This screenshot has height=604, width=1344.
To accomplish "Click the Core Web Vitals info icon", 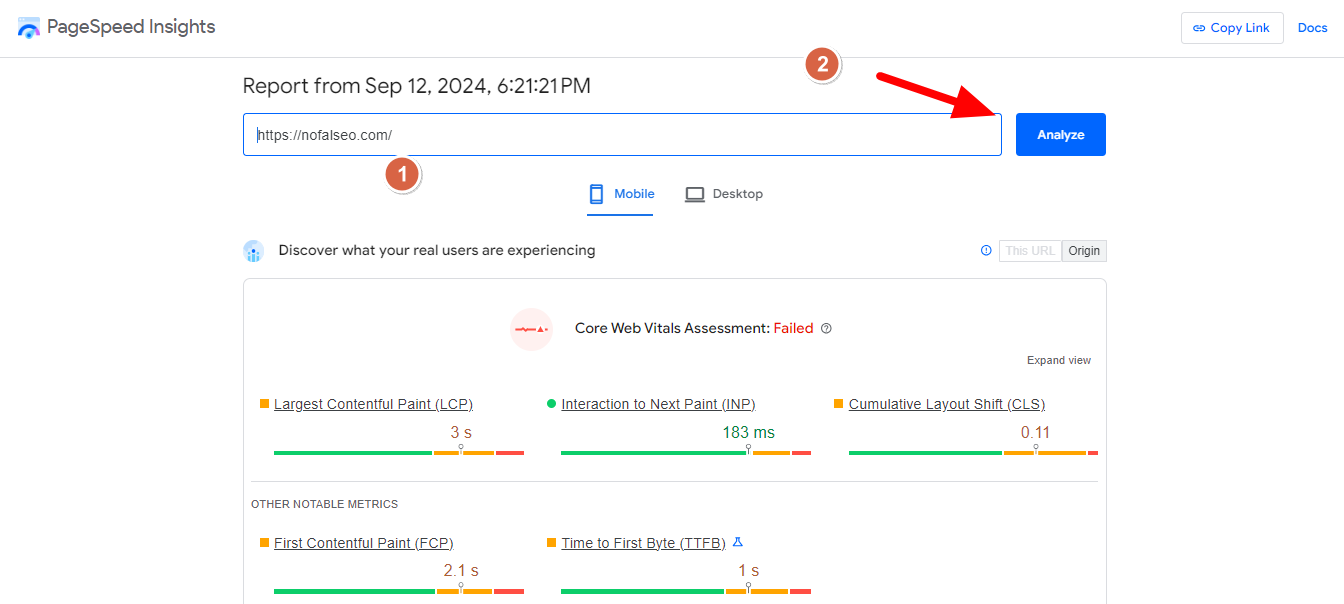I will click(826, 329).
